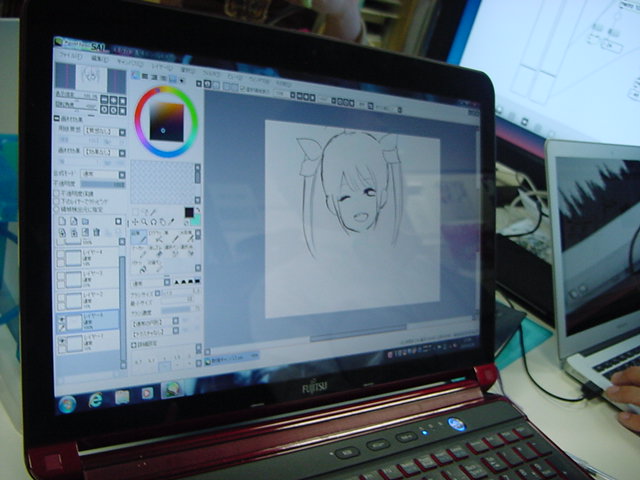Pick the Hand pan tool

[162, 222]
